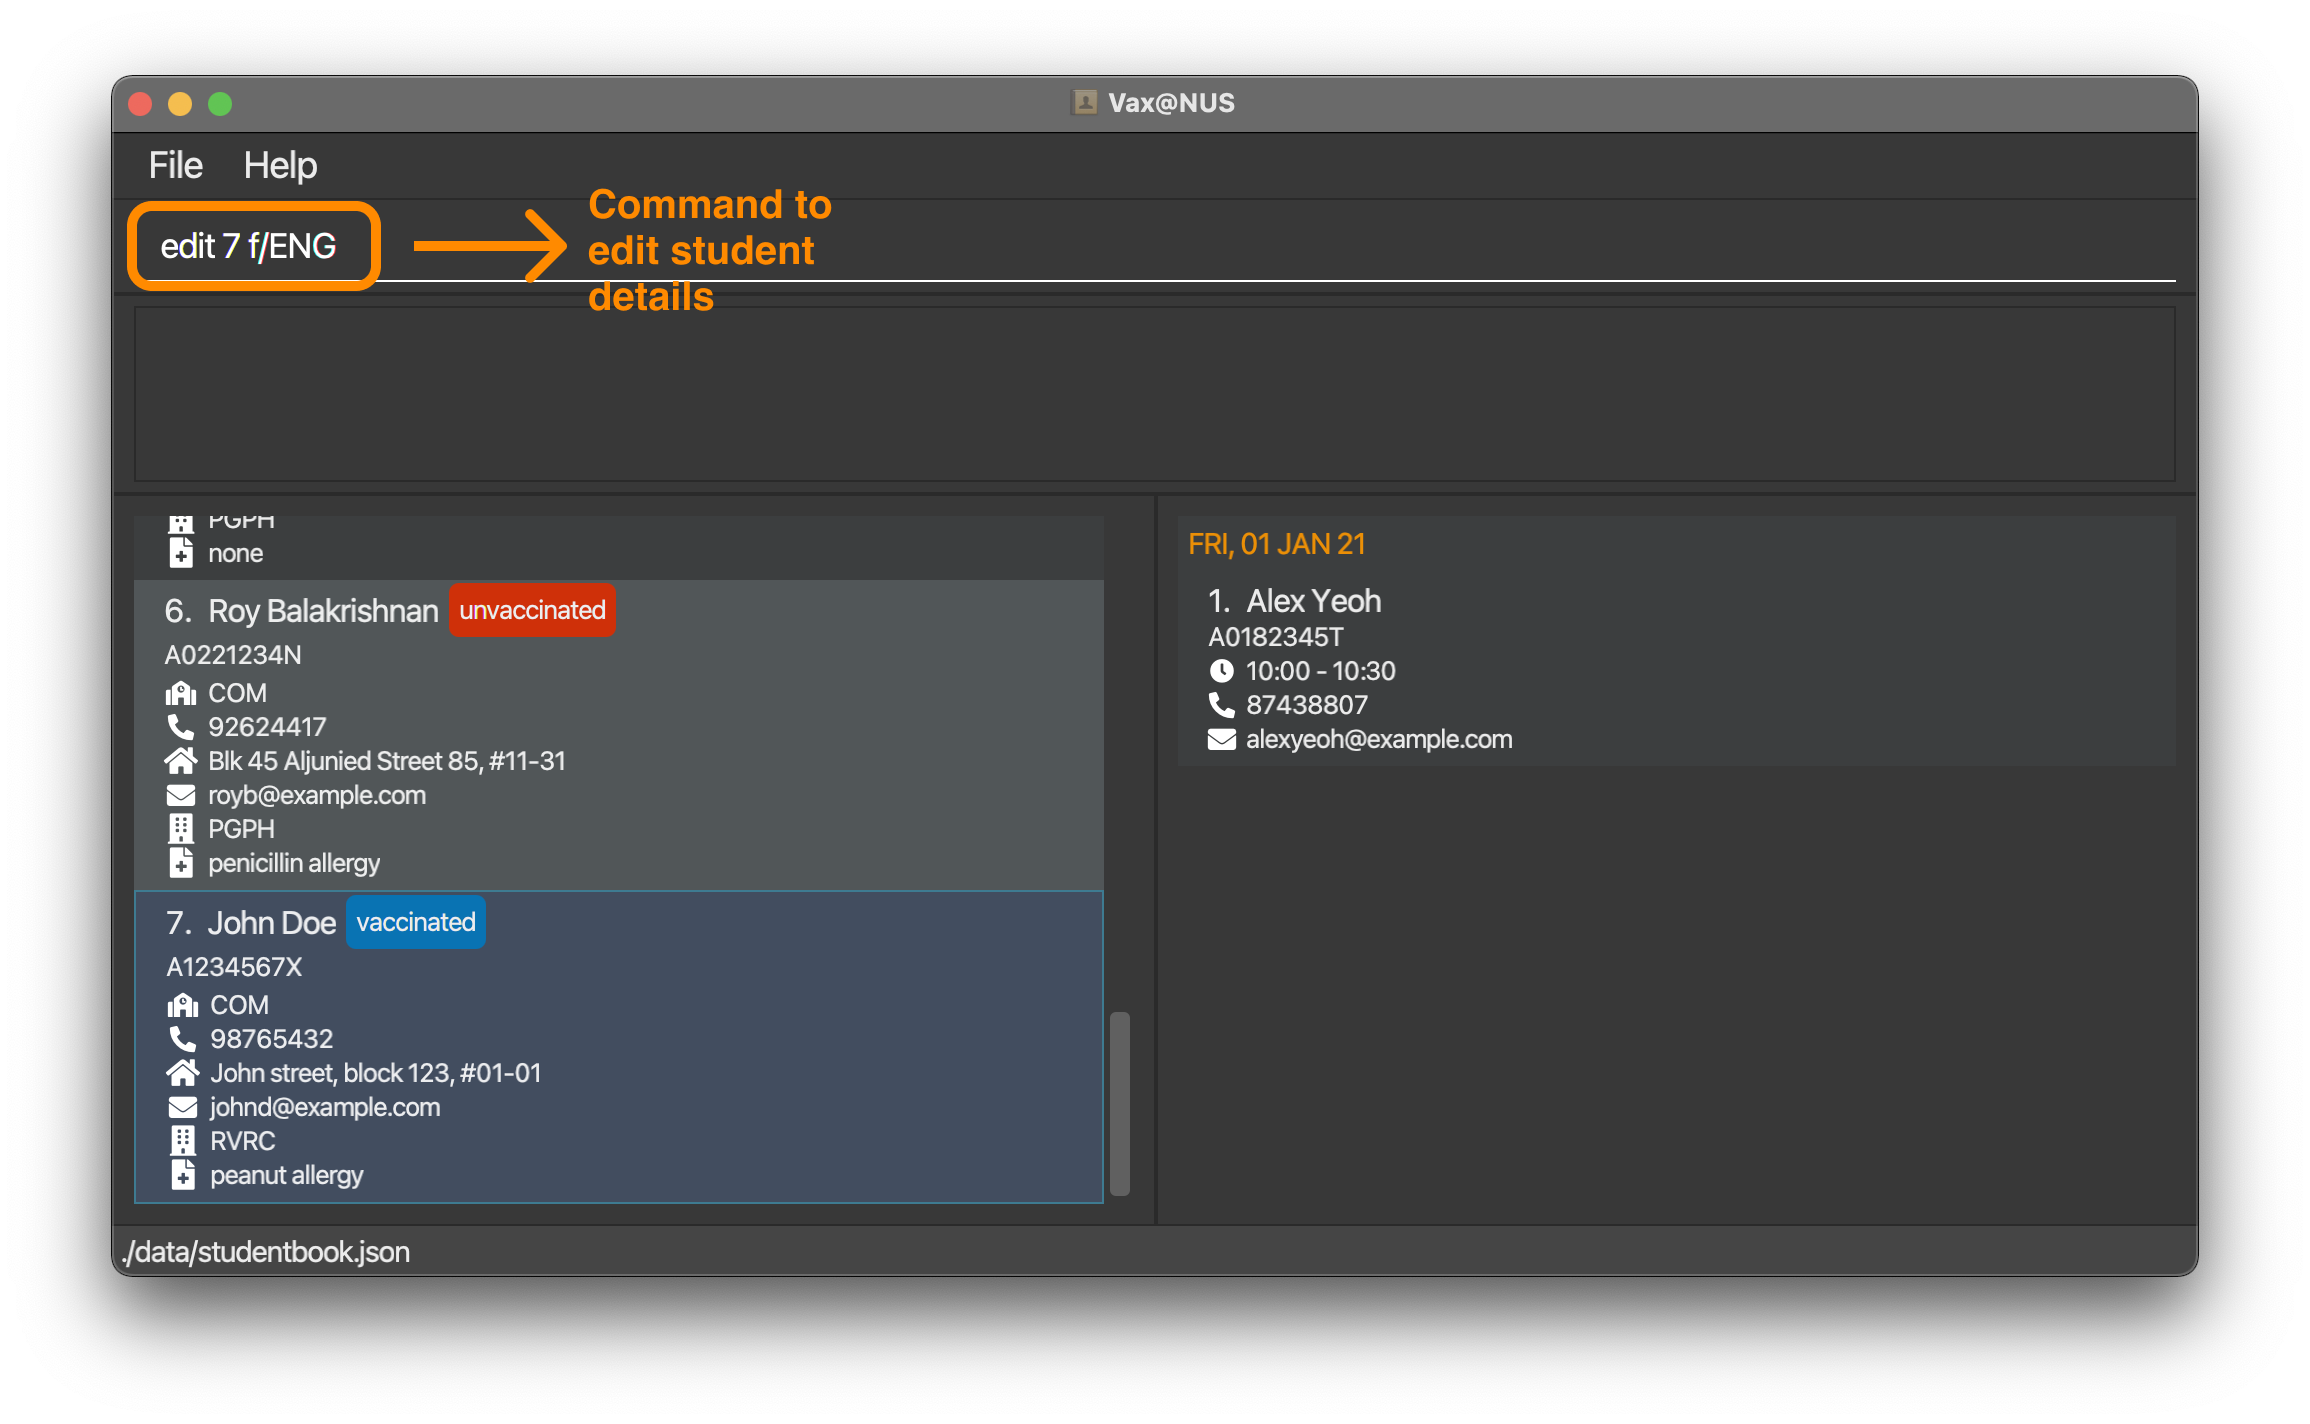Click the penicillin allergy text
Image resolution: width=2310 pixels, height=1424 pixels.
[x=294, y=863]
